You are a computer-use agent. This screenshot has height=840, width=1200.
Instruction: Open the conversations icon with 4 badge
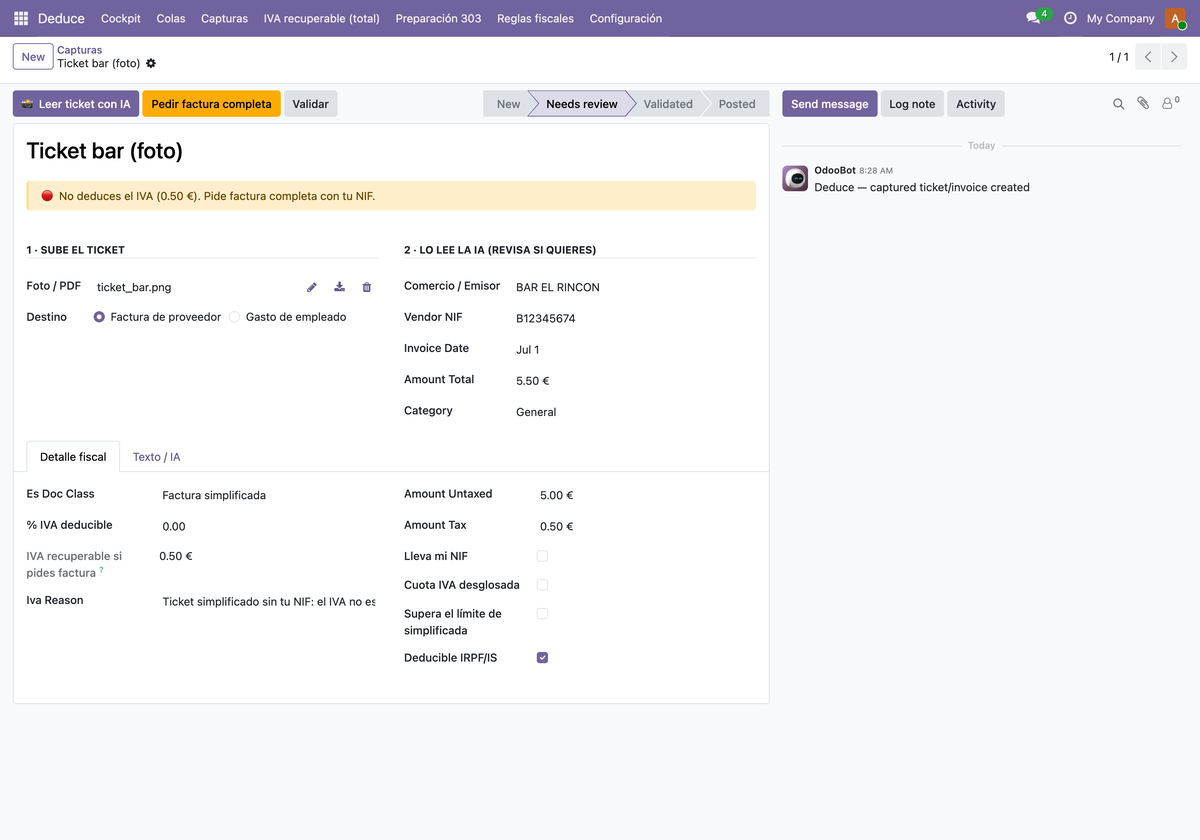click(1037, 18)
